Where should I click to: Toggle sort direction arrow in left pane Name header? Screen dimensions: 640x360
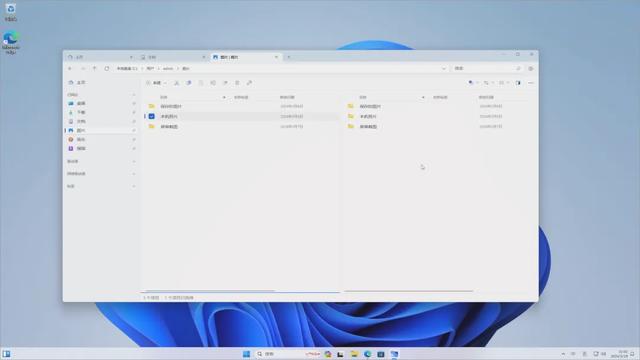[x=224, y=97]
